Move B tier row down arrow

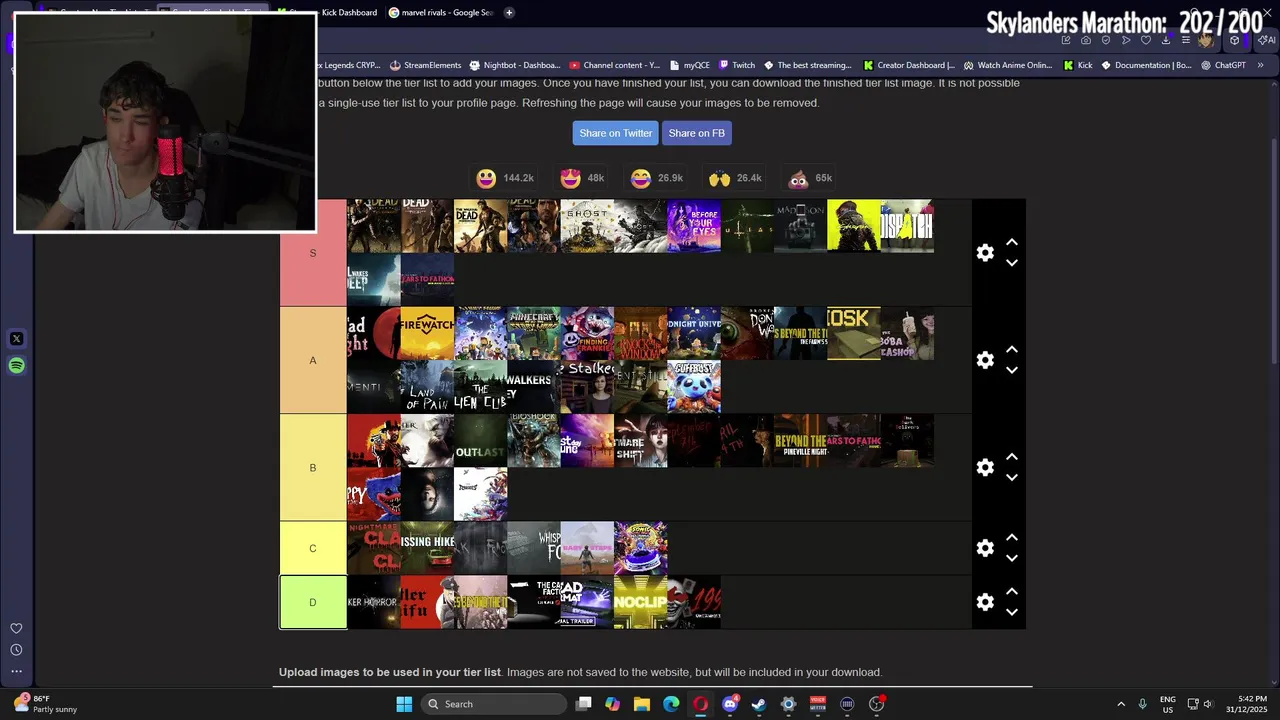coord(1012,478)
